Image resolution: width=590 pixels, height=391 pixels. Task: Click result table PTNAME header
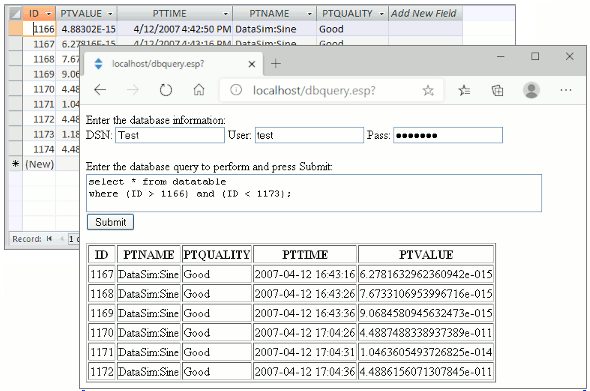[149, 254]
